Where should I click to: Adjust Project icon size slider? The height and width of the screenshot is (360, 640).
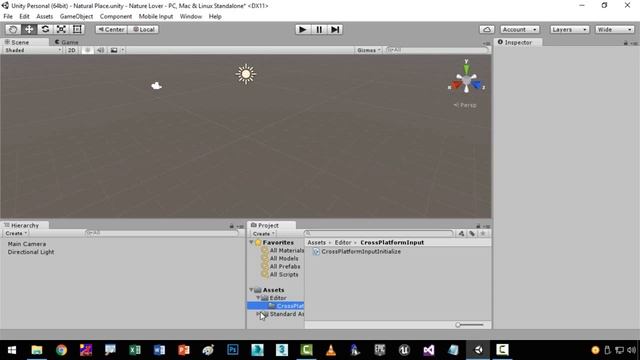pyautogui.click(x=469, y=325)
